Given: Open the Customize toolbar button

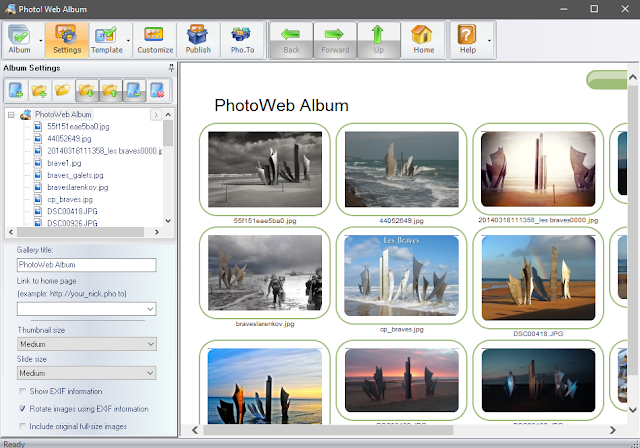Looking at the screenshot, I should pos(155,40).
